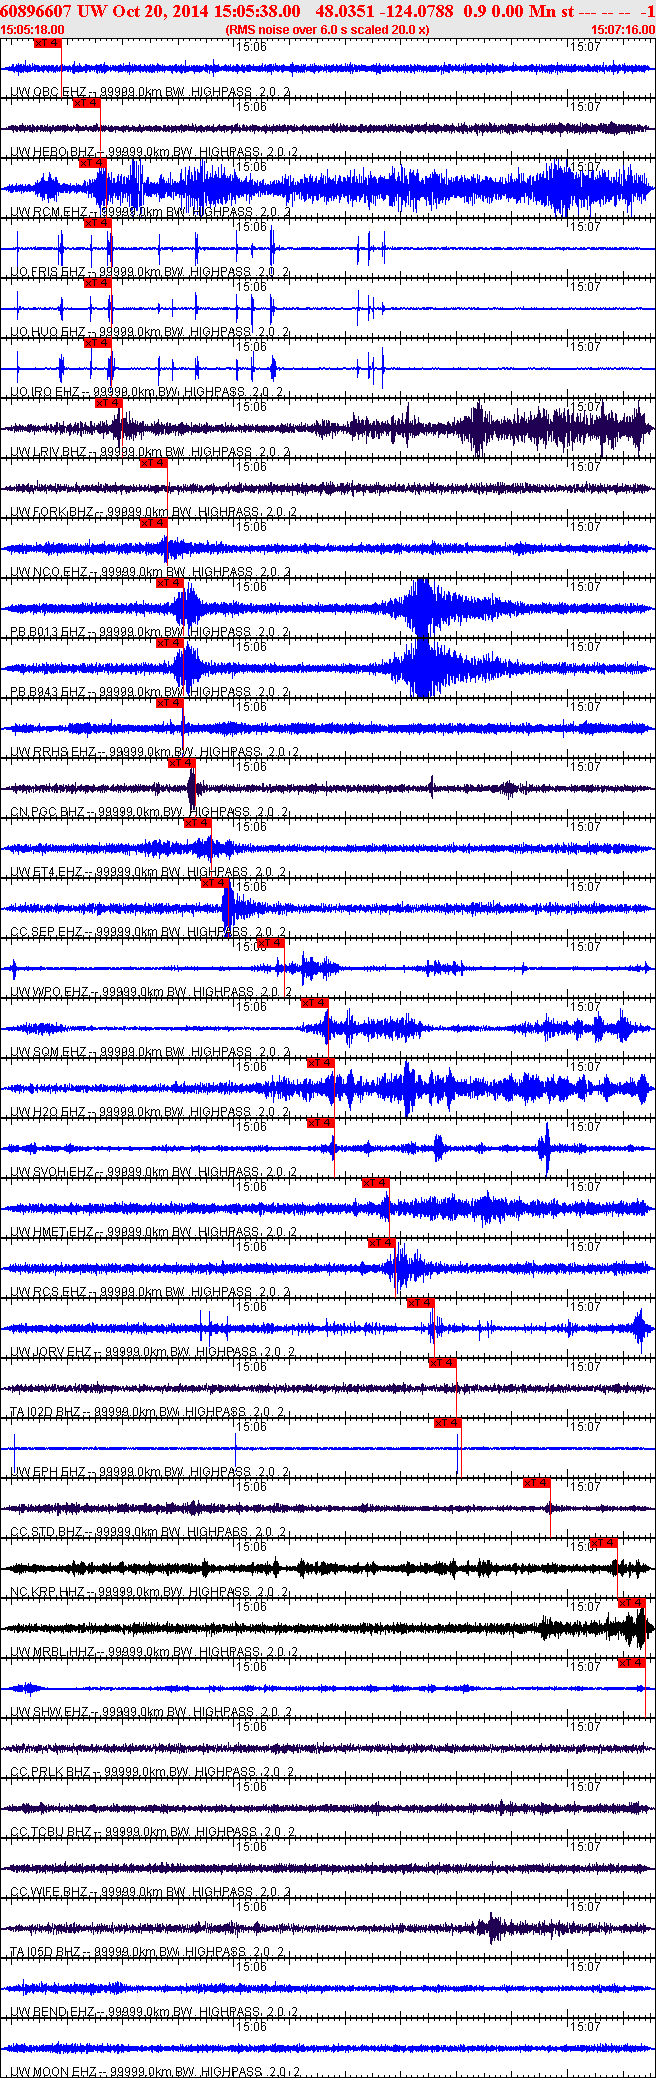Select the pick flag on RCM trace

pos(93,163)
